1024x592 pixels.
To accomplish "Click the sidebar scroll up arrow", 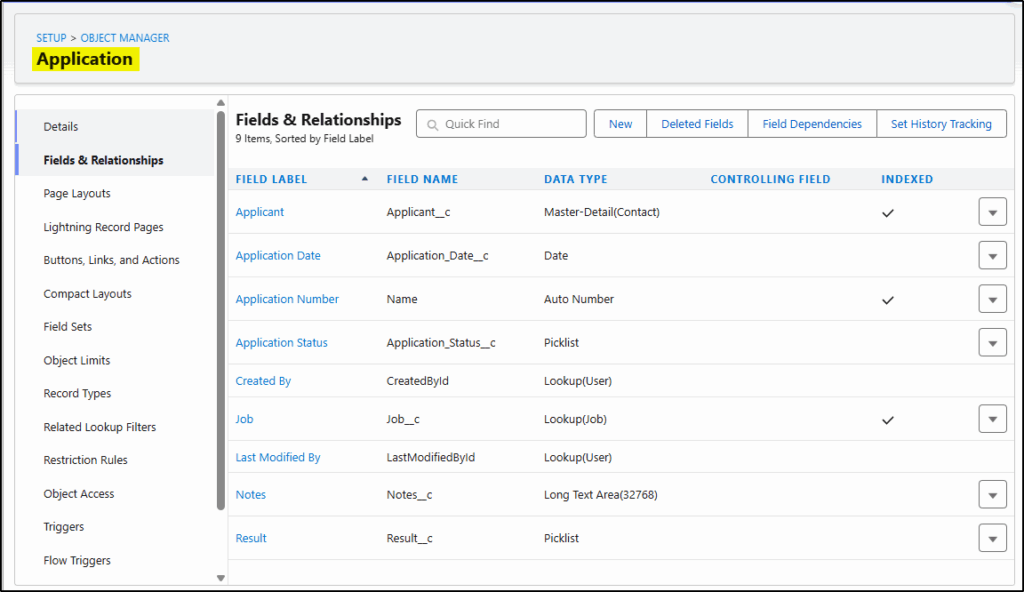I will tap(221, 103).
